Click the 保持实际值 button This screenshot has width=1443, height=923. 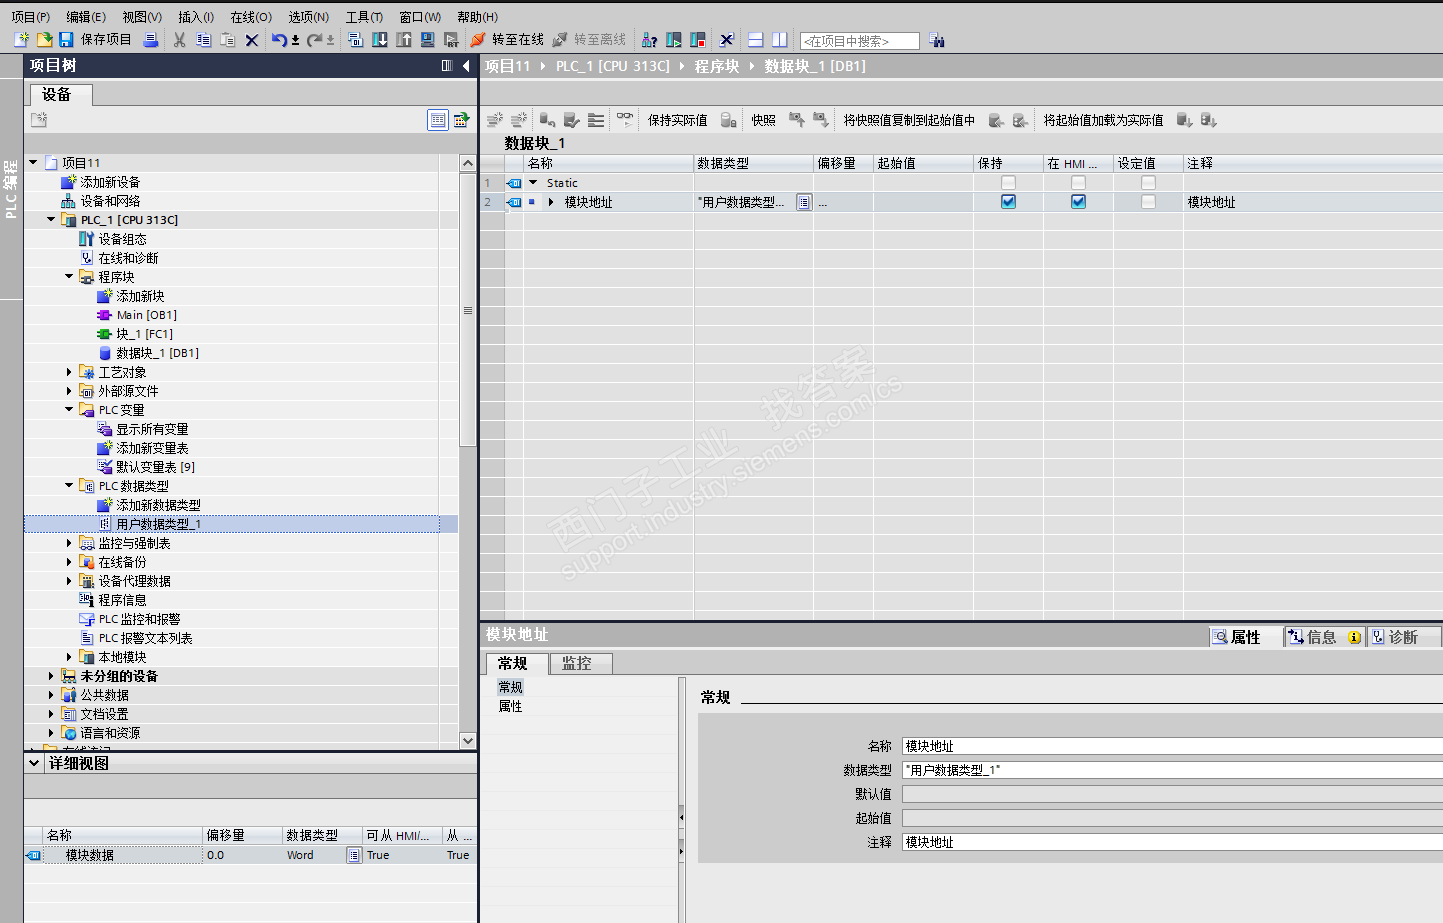[677, 120]
